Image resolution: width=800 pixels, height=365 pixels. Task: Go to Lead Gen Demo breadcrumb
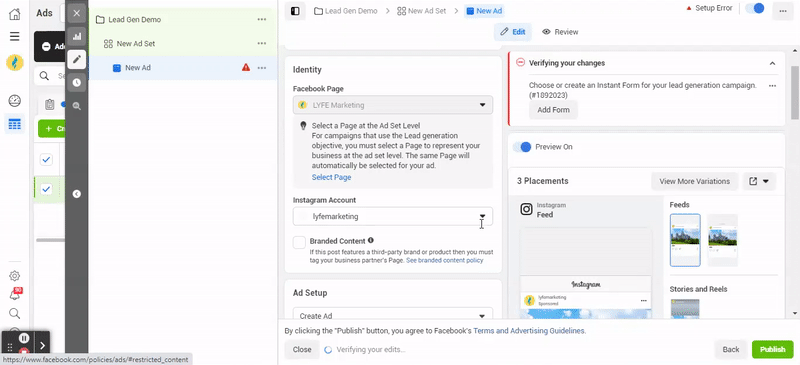point(345,11)
